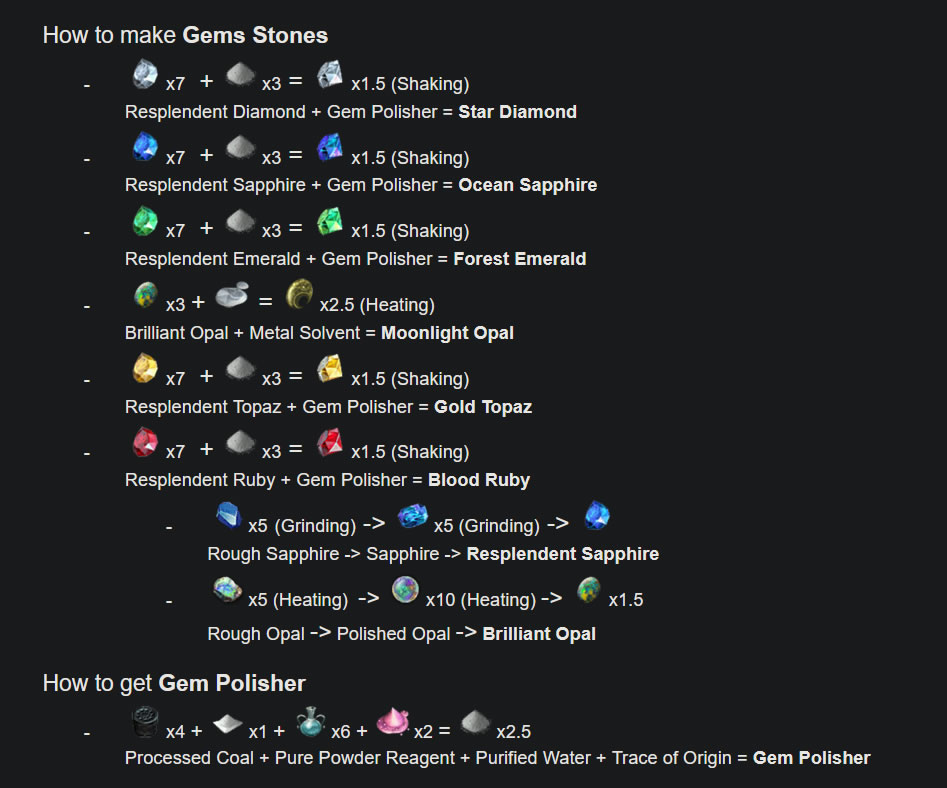Click the "How to get Gem Polisher" heading
This screenshot has width=947, height=788.
point(174,683)
